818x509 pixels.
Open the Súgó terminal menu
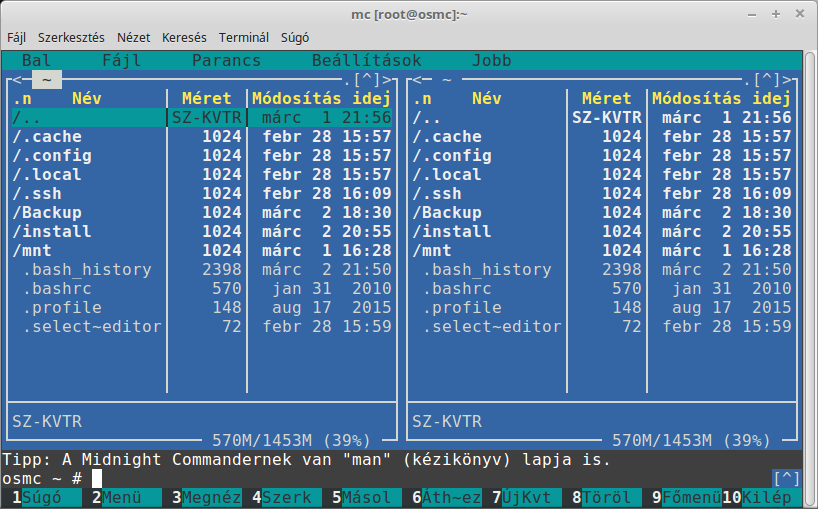pos(295,38)
